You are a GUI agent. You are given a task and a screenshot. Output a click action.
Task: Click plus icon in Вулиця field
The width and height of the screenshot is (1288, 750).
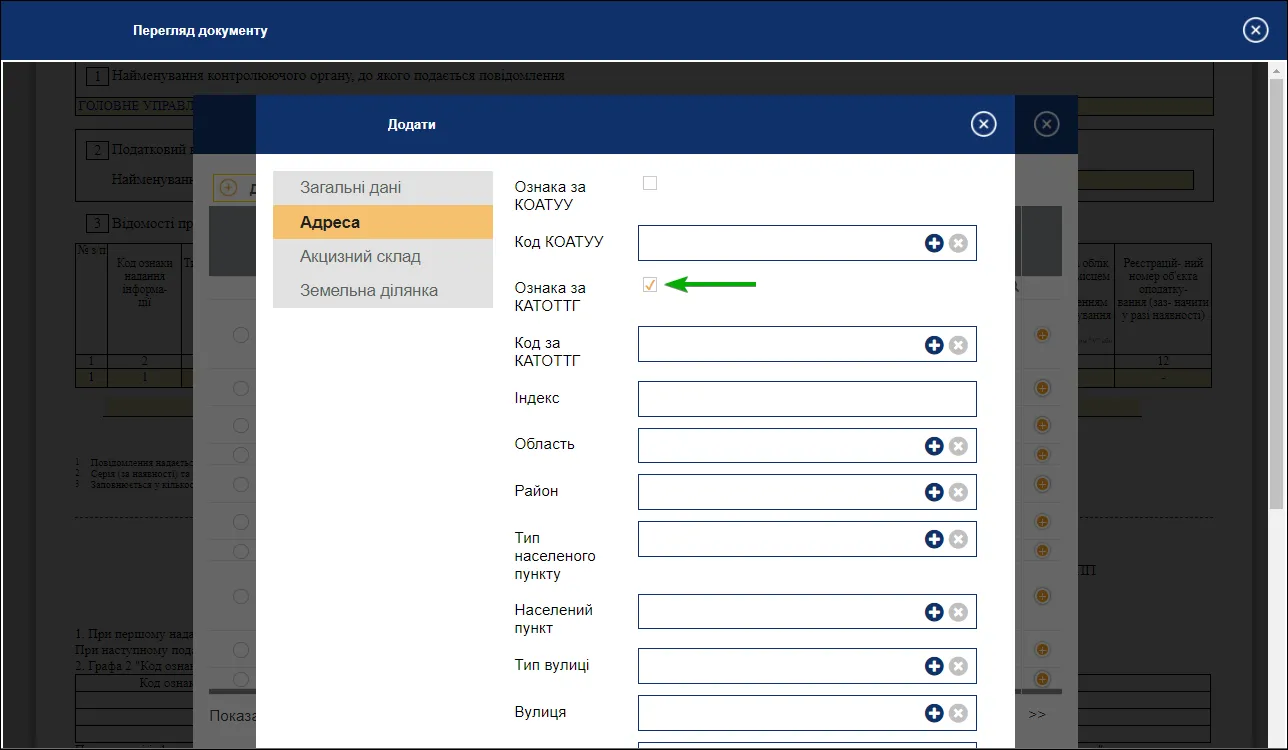tap(934, 713)
